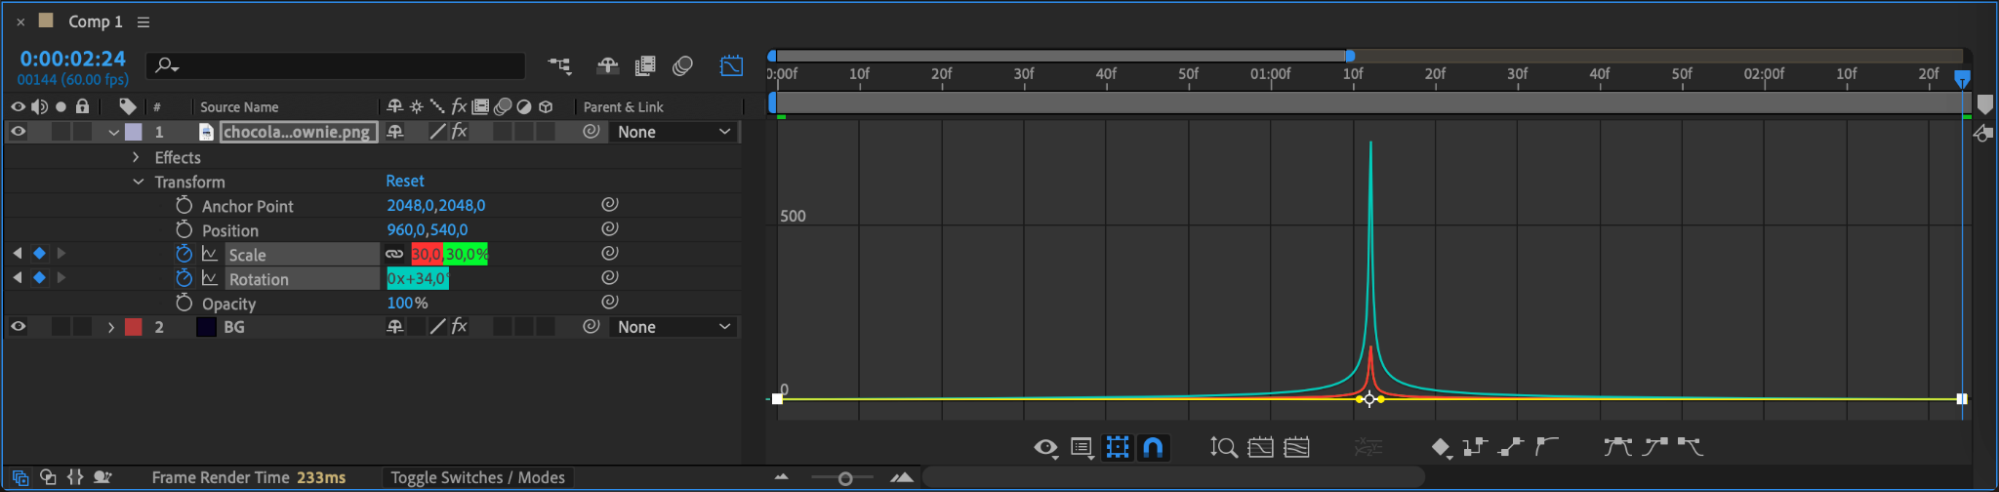Image resolution: width=1999 pixels, height=492 pixels.
Task: Expand the Effects group
Action: [x=136, y=157]
